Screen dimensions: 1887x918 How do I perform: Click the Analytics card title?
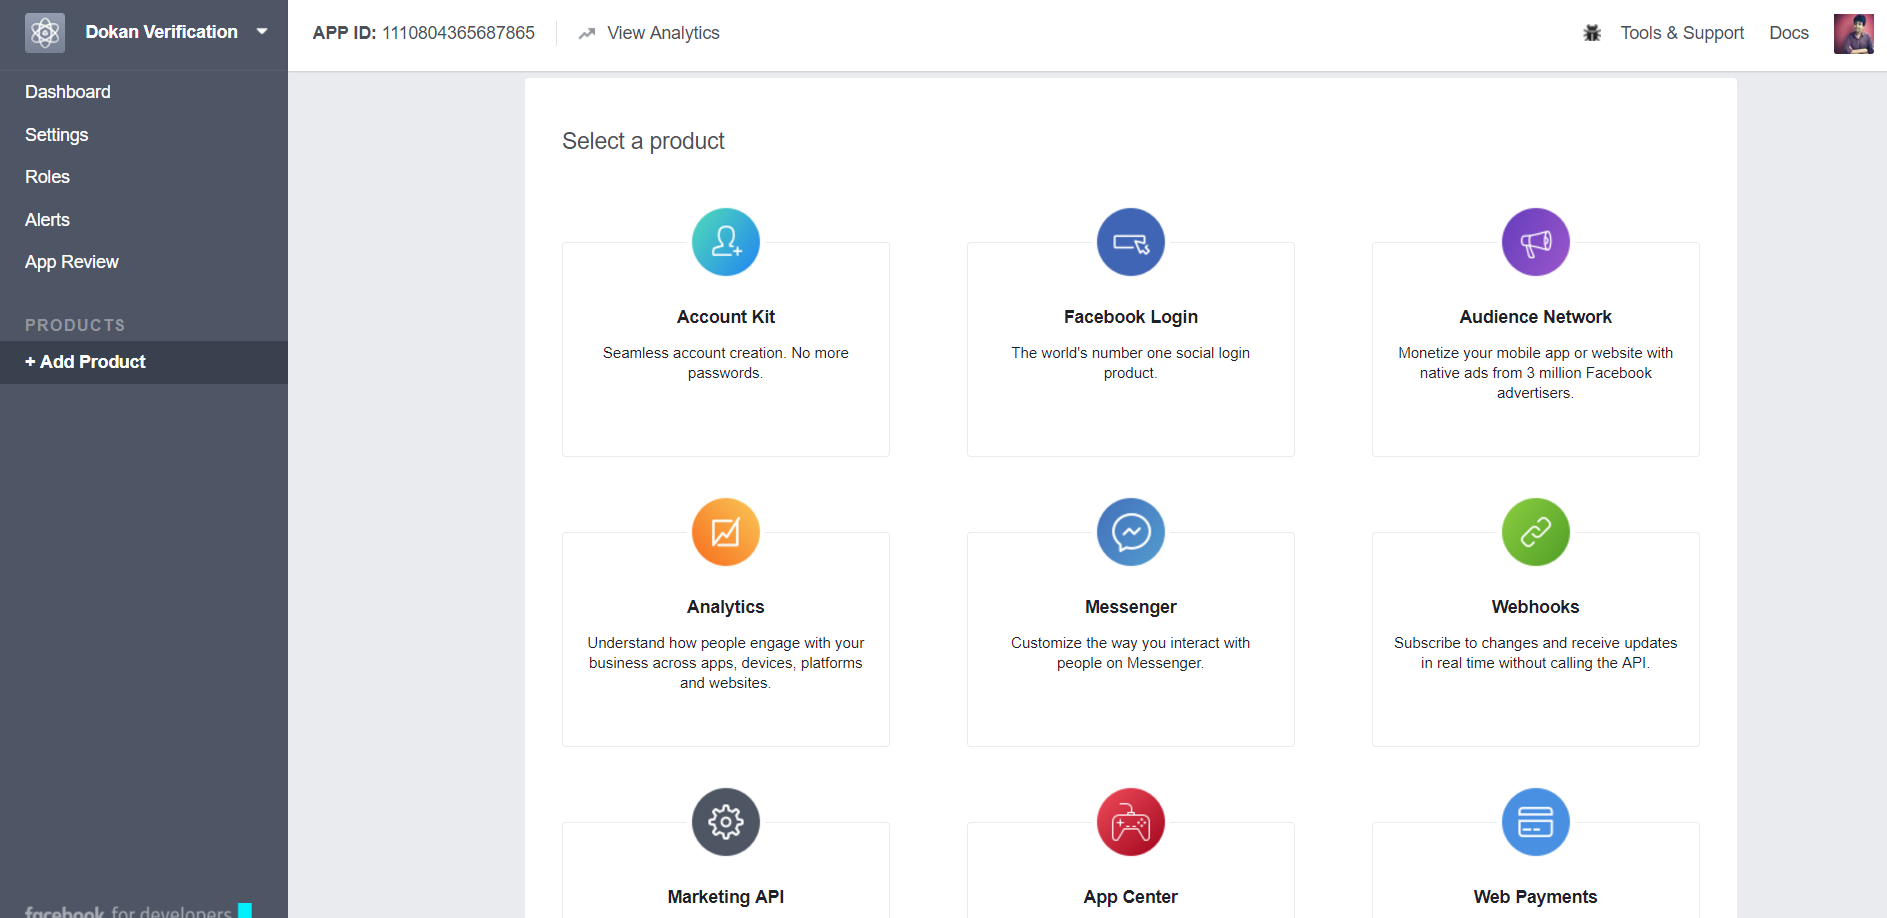[x=726, y=607]
